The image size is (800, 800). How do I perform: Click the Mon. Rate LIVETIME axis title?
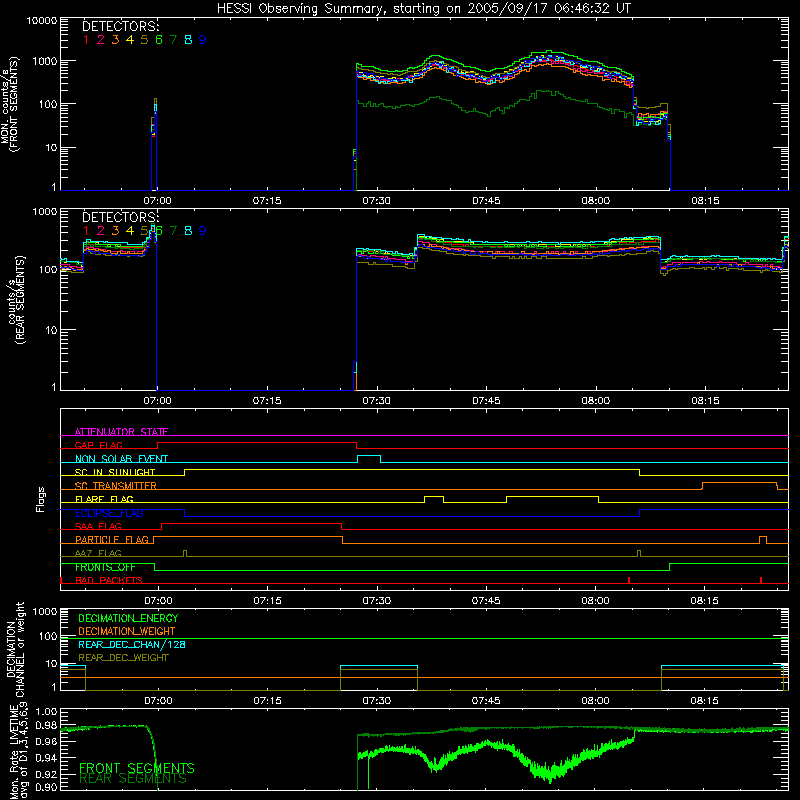(x=18, y=751)
